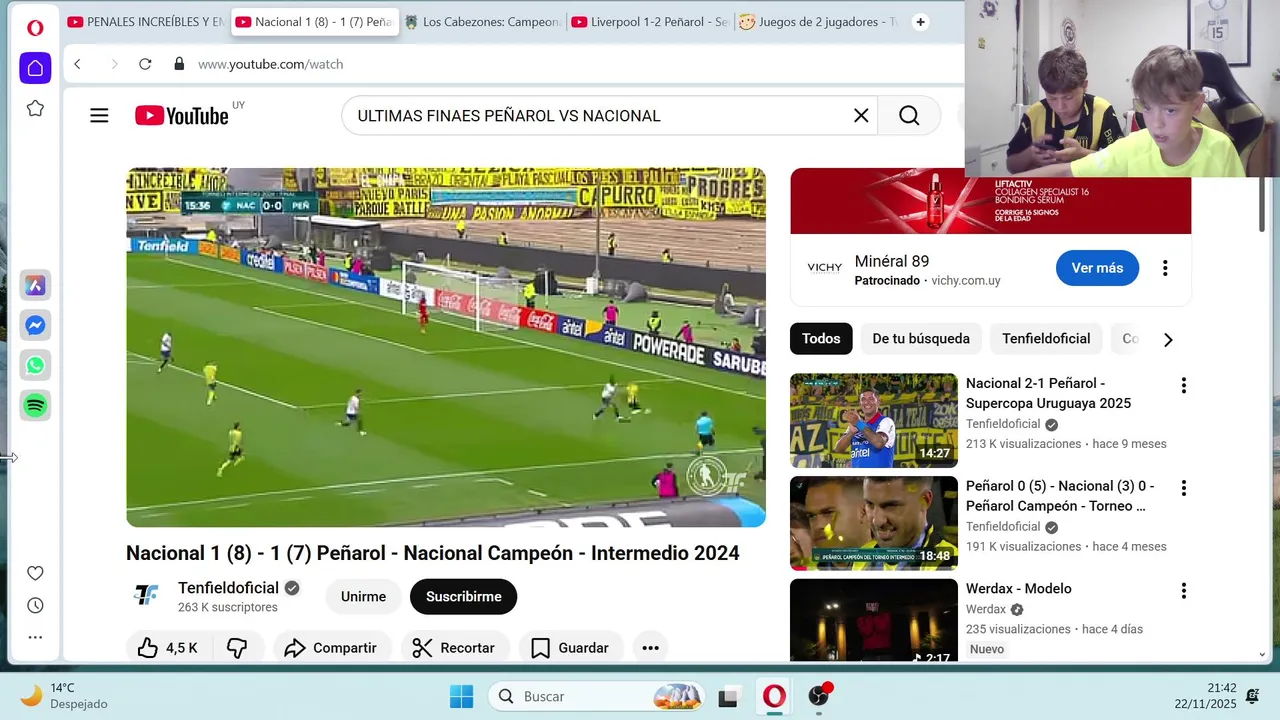Open the Opera menu logo
The image size is (1280, 720).
(x=35, y=28)
